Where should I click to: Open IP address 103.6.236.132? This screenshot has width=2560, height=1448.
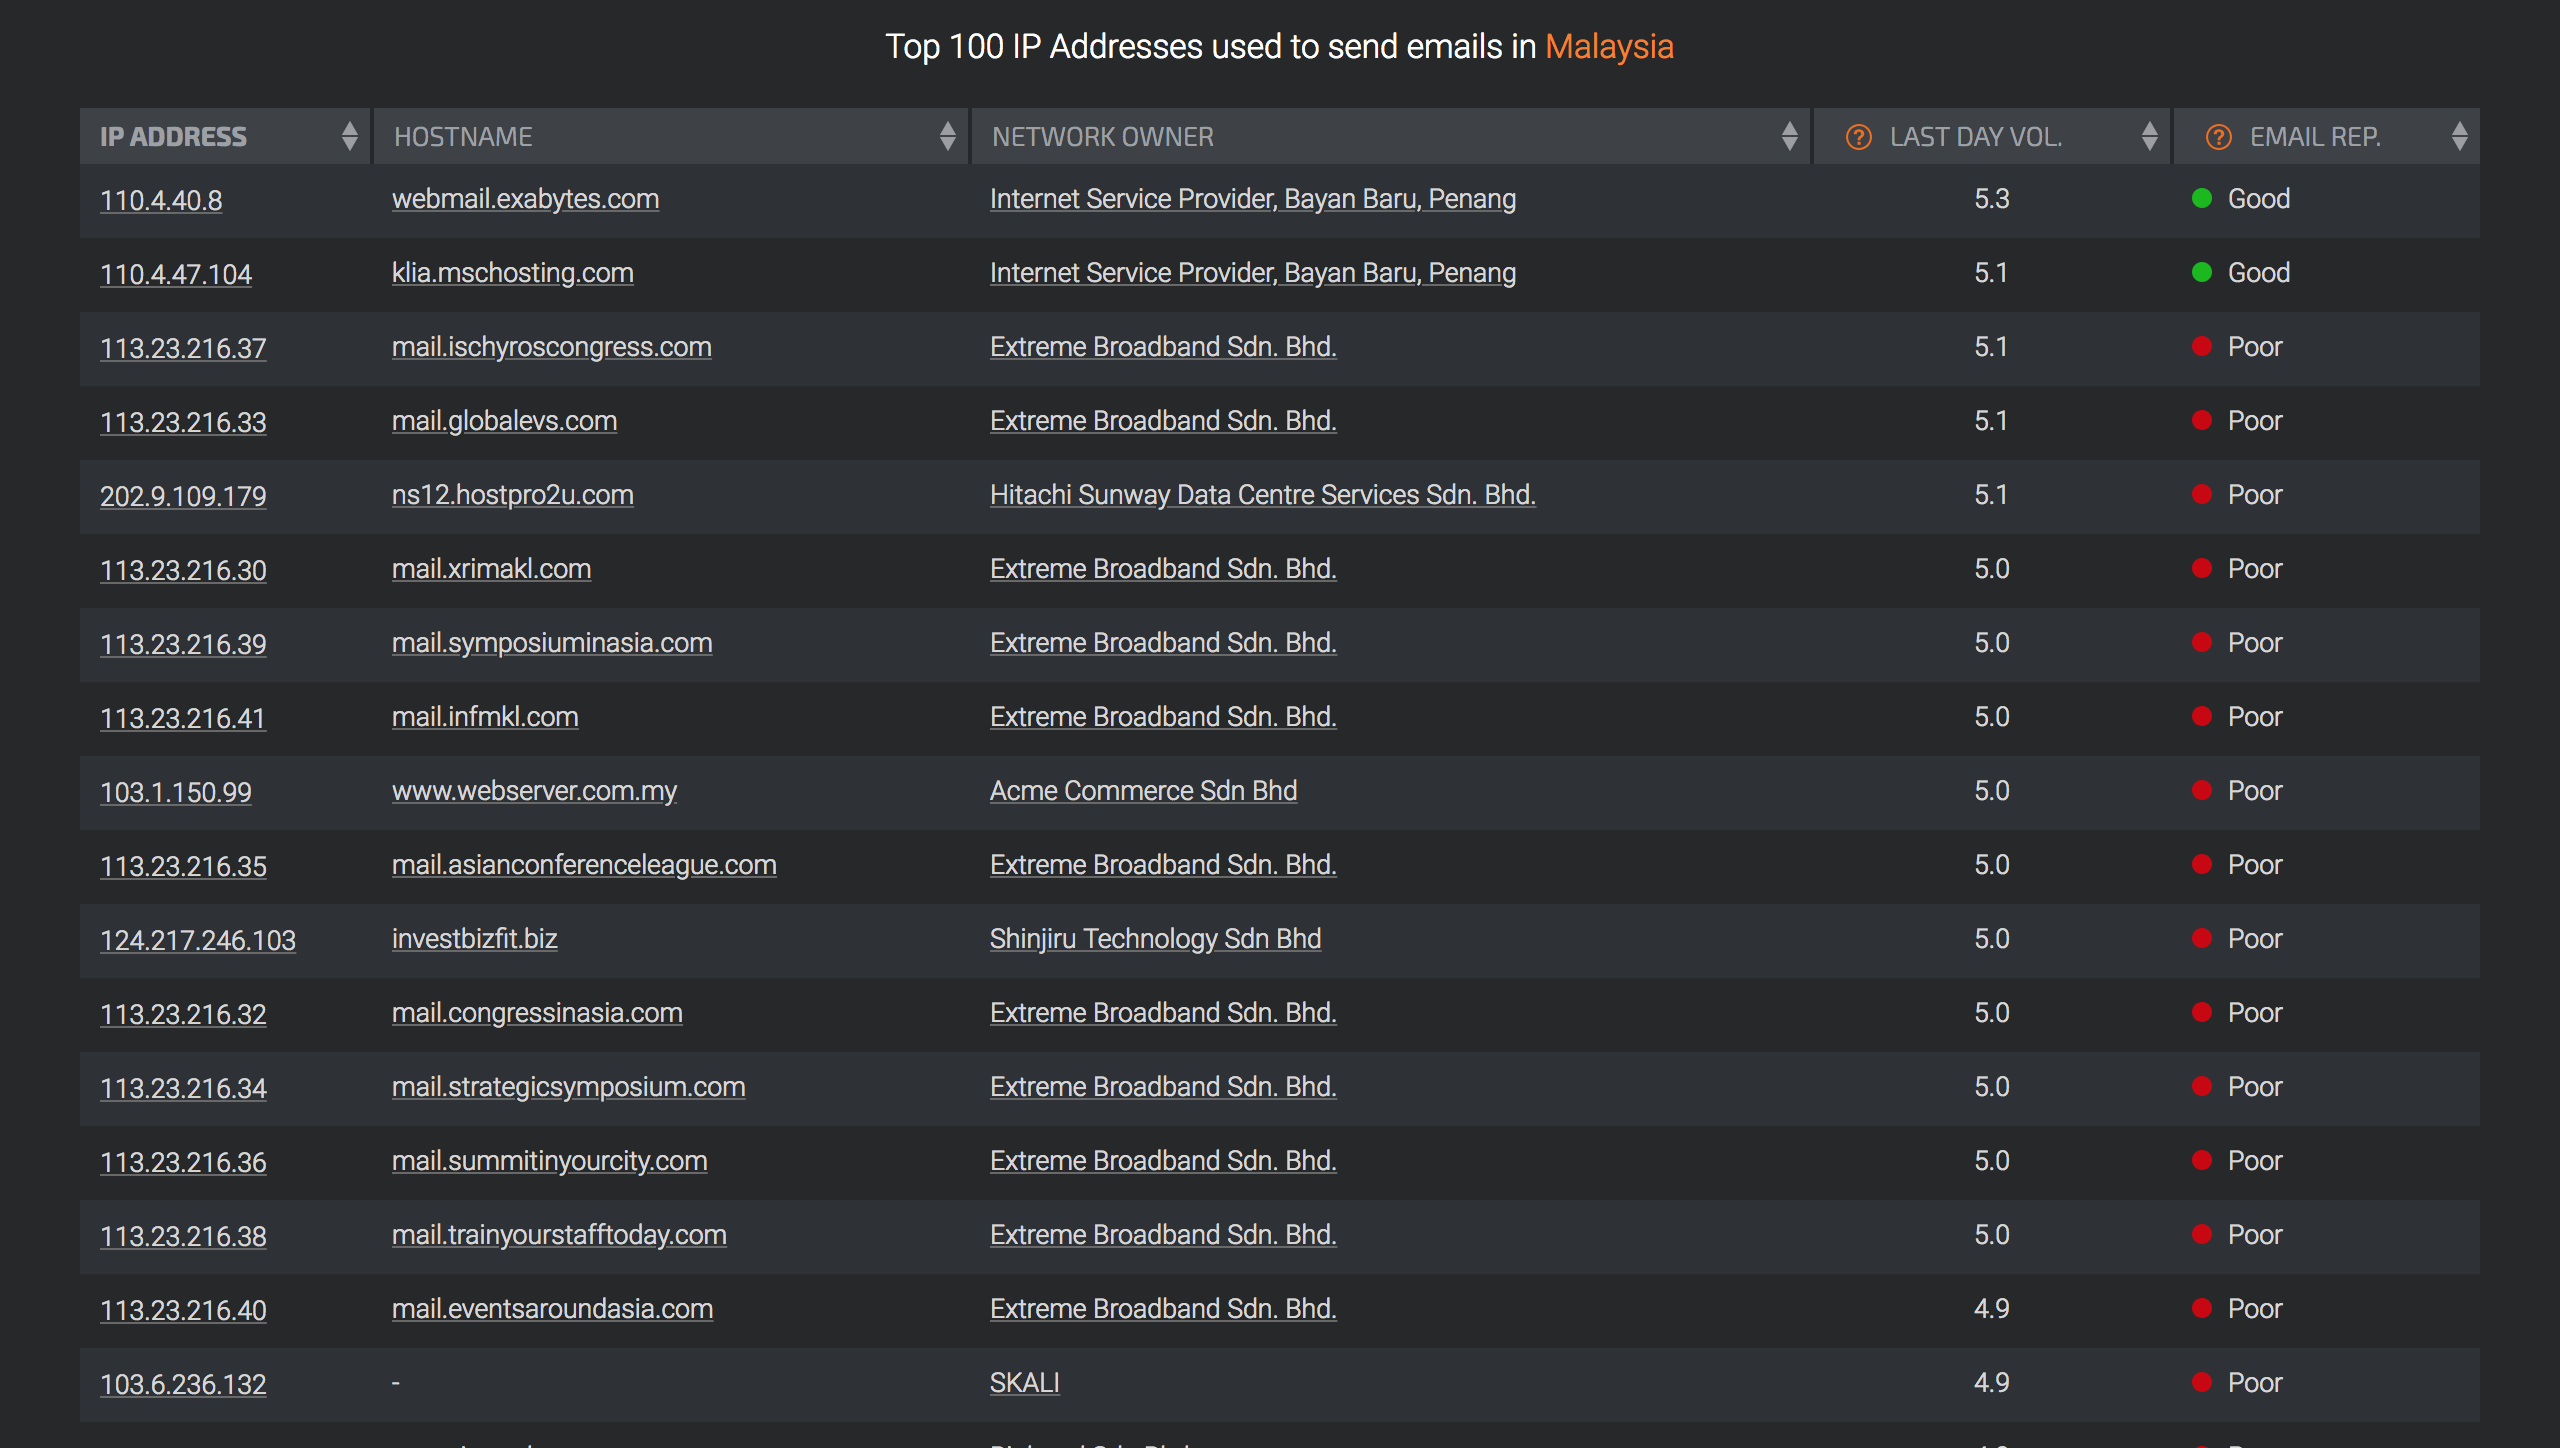[x=183, y=1384]
